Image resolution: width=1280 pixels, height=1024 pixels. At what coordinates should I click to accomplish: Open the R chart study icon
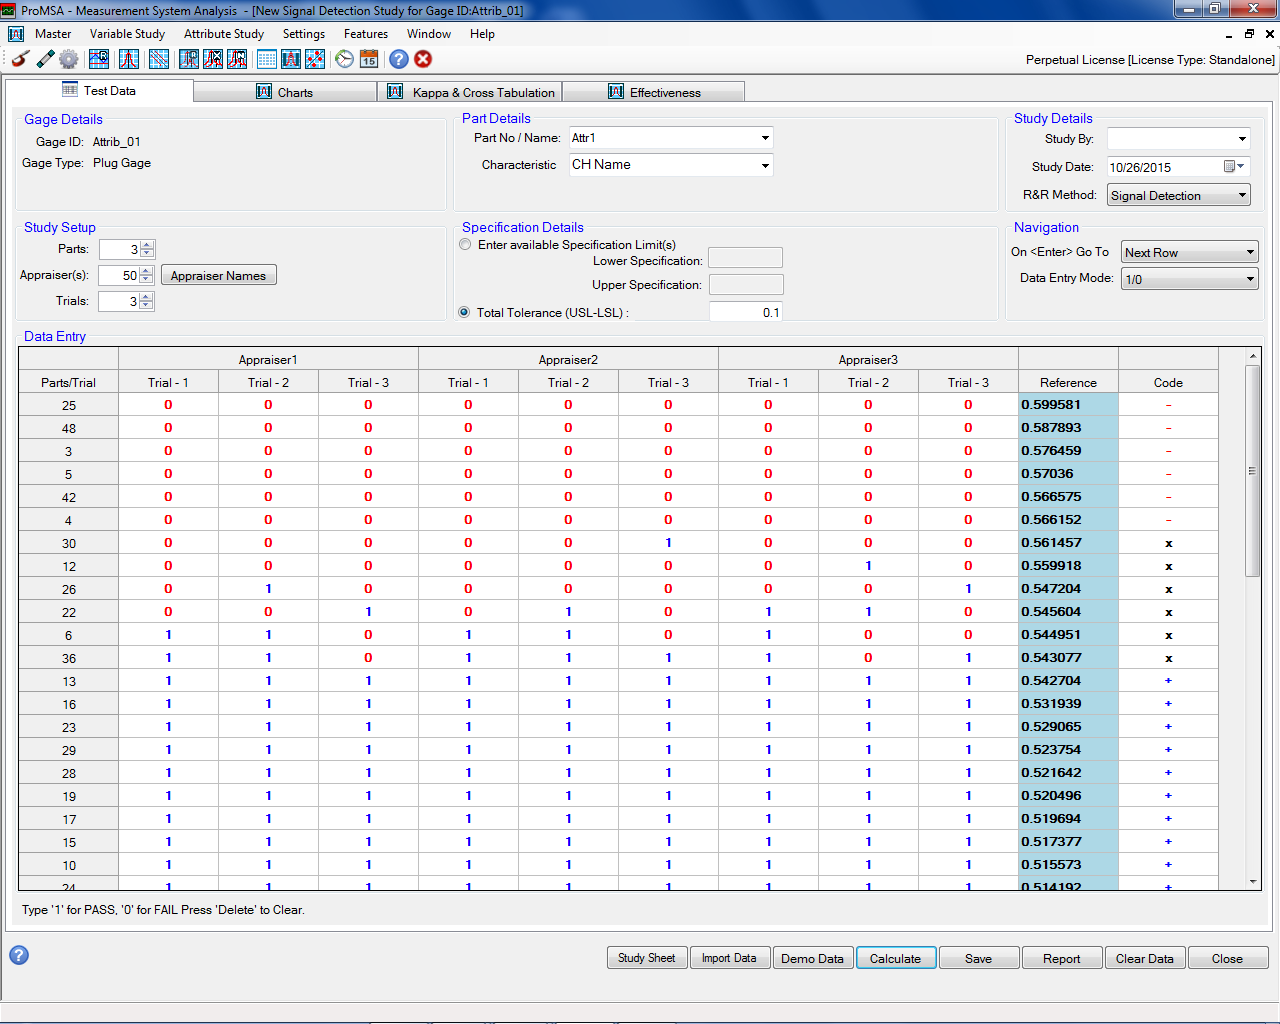click(x=99, y=59)
